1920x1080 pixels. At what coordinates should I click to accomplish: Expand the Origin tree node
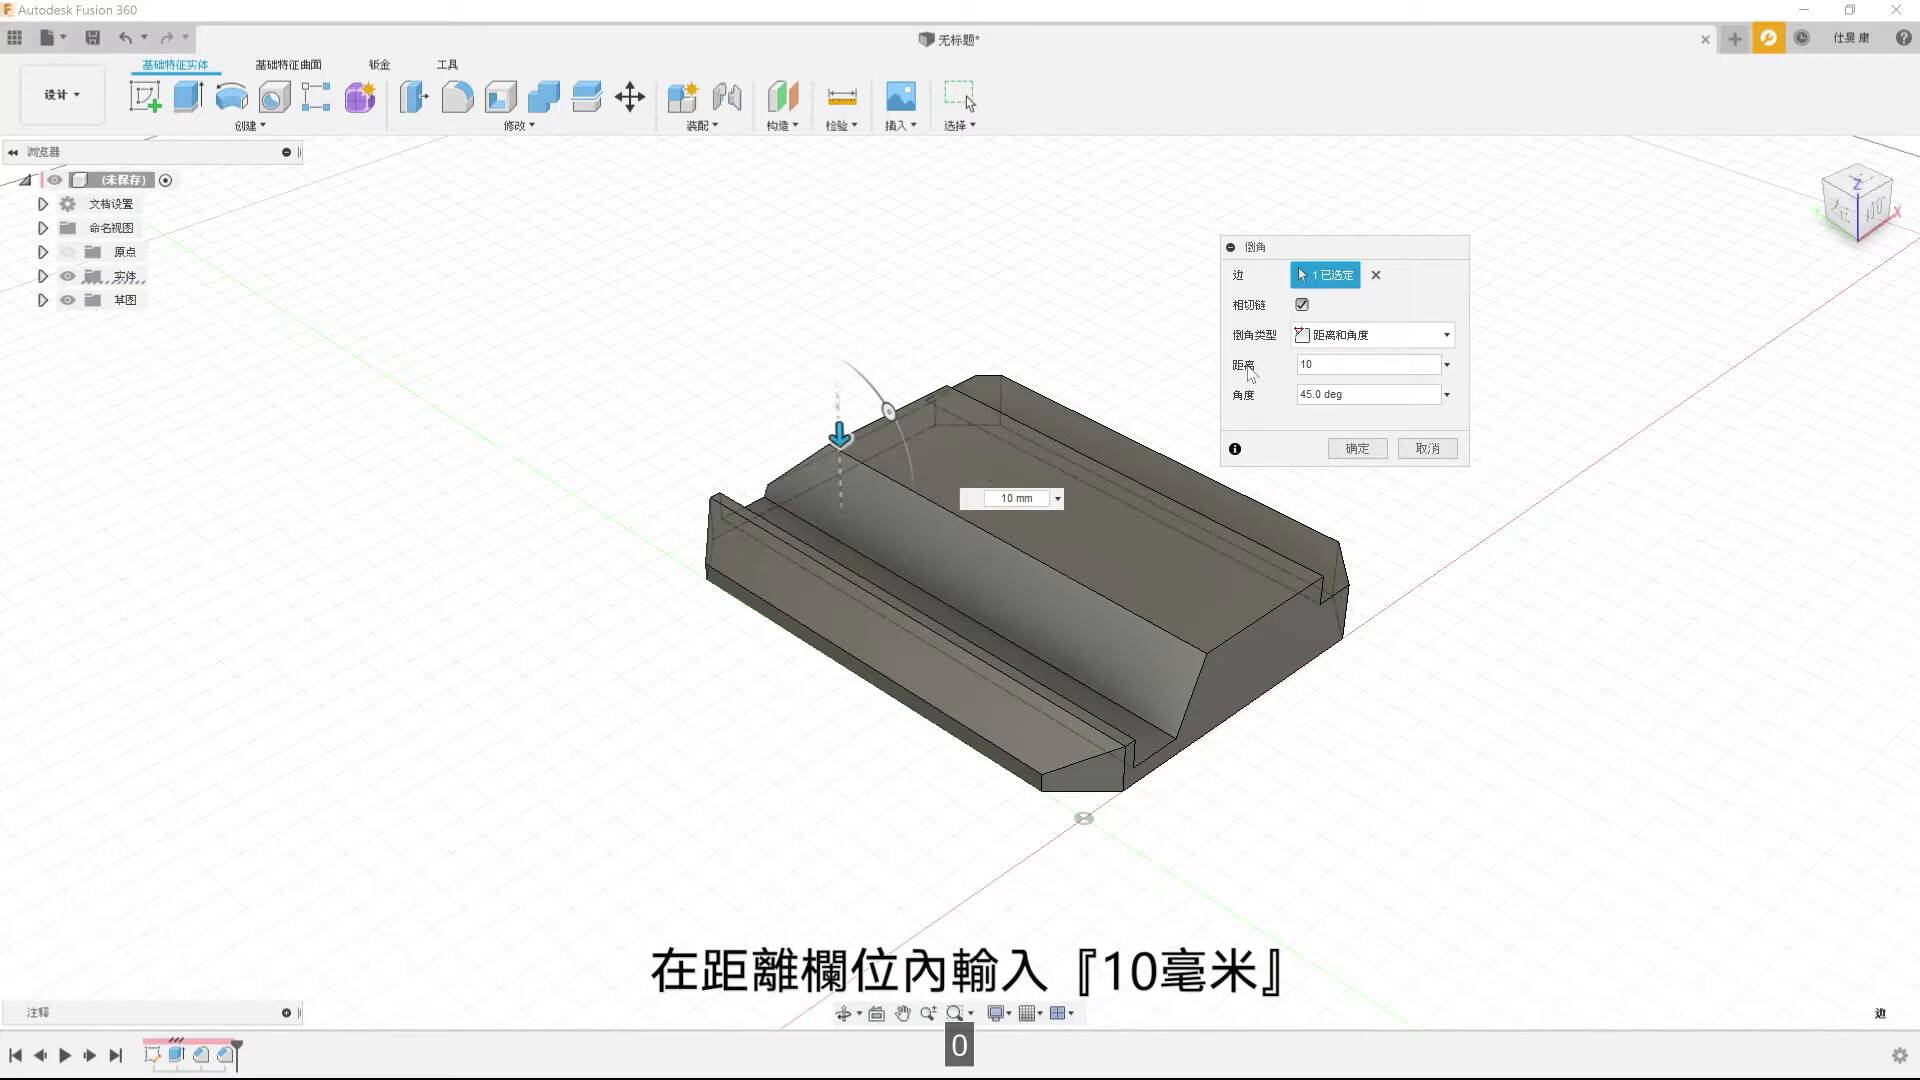click(43, 252)
